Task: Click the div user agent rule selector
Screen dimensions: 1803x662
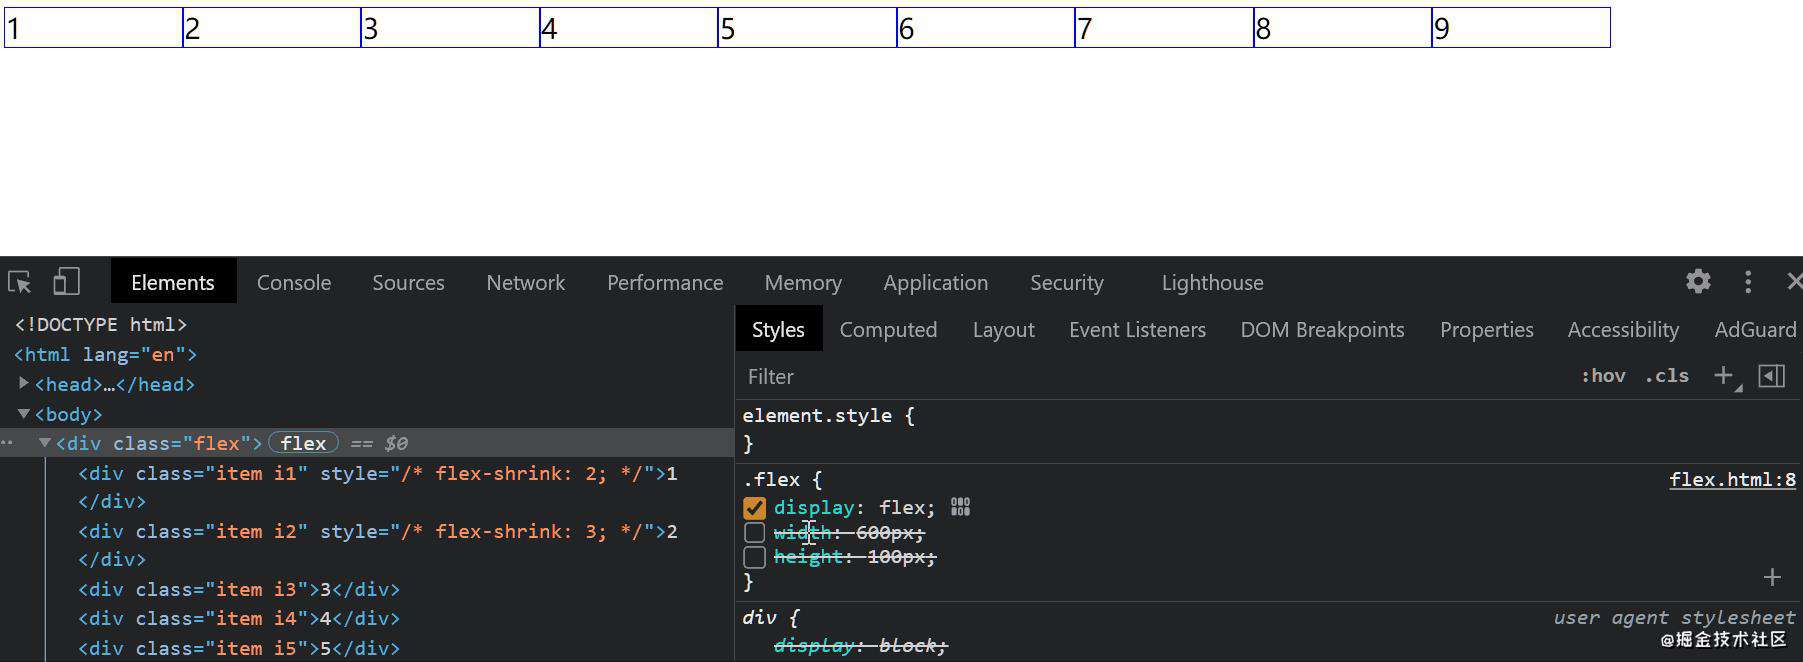Action: (759, 617)
